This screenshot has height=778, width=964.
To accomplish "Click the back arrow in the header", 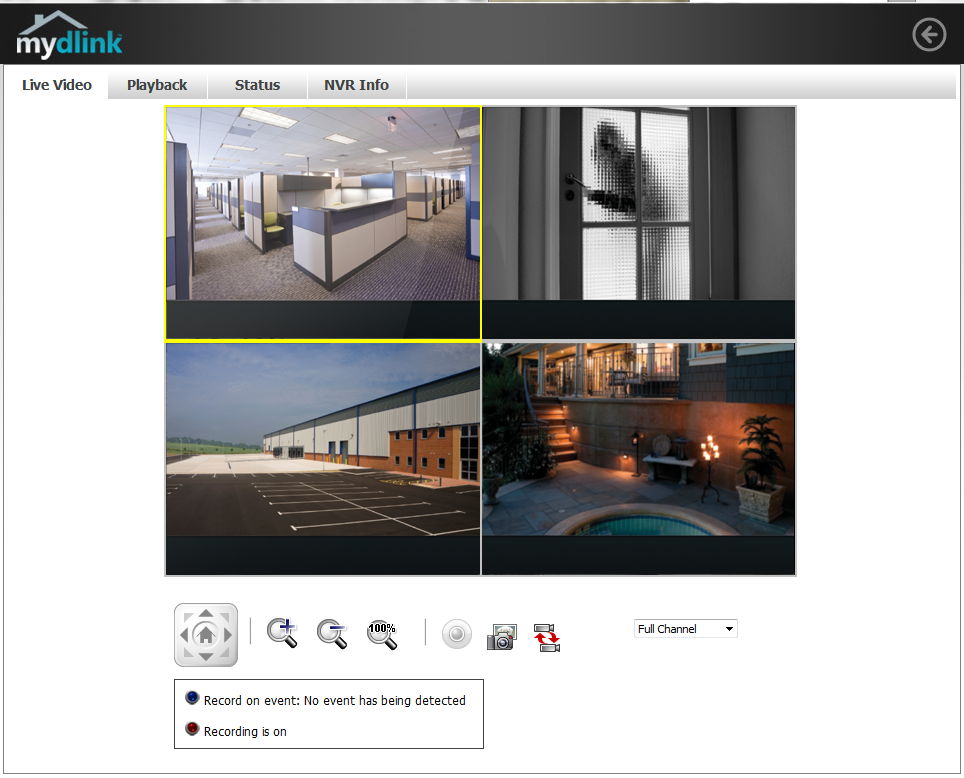I will click(929, 35).
